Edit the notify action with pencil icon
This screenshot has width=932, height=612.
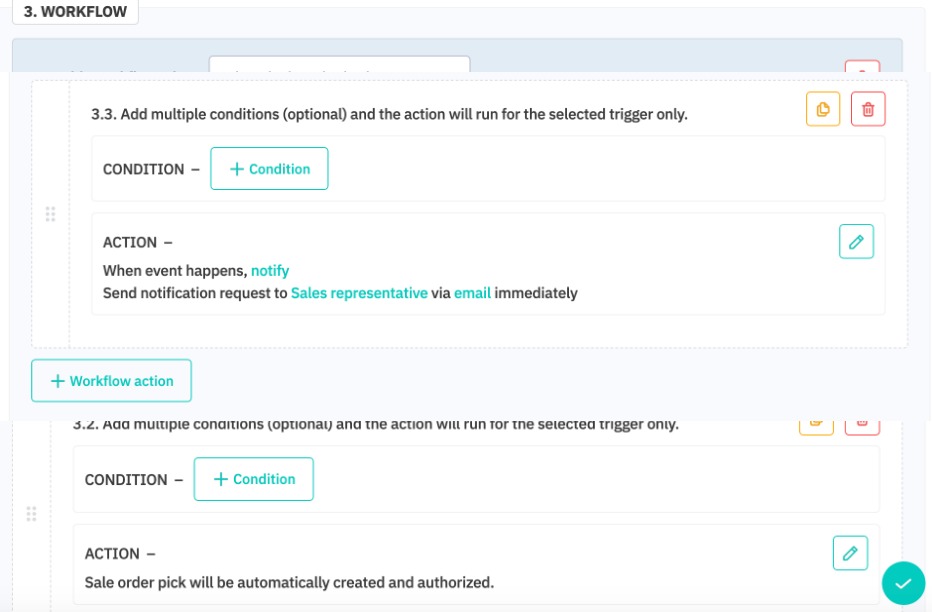pos(856,241)
